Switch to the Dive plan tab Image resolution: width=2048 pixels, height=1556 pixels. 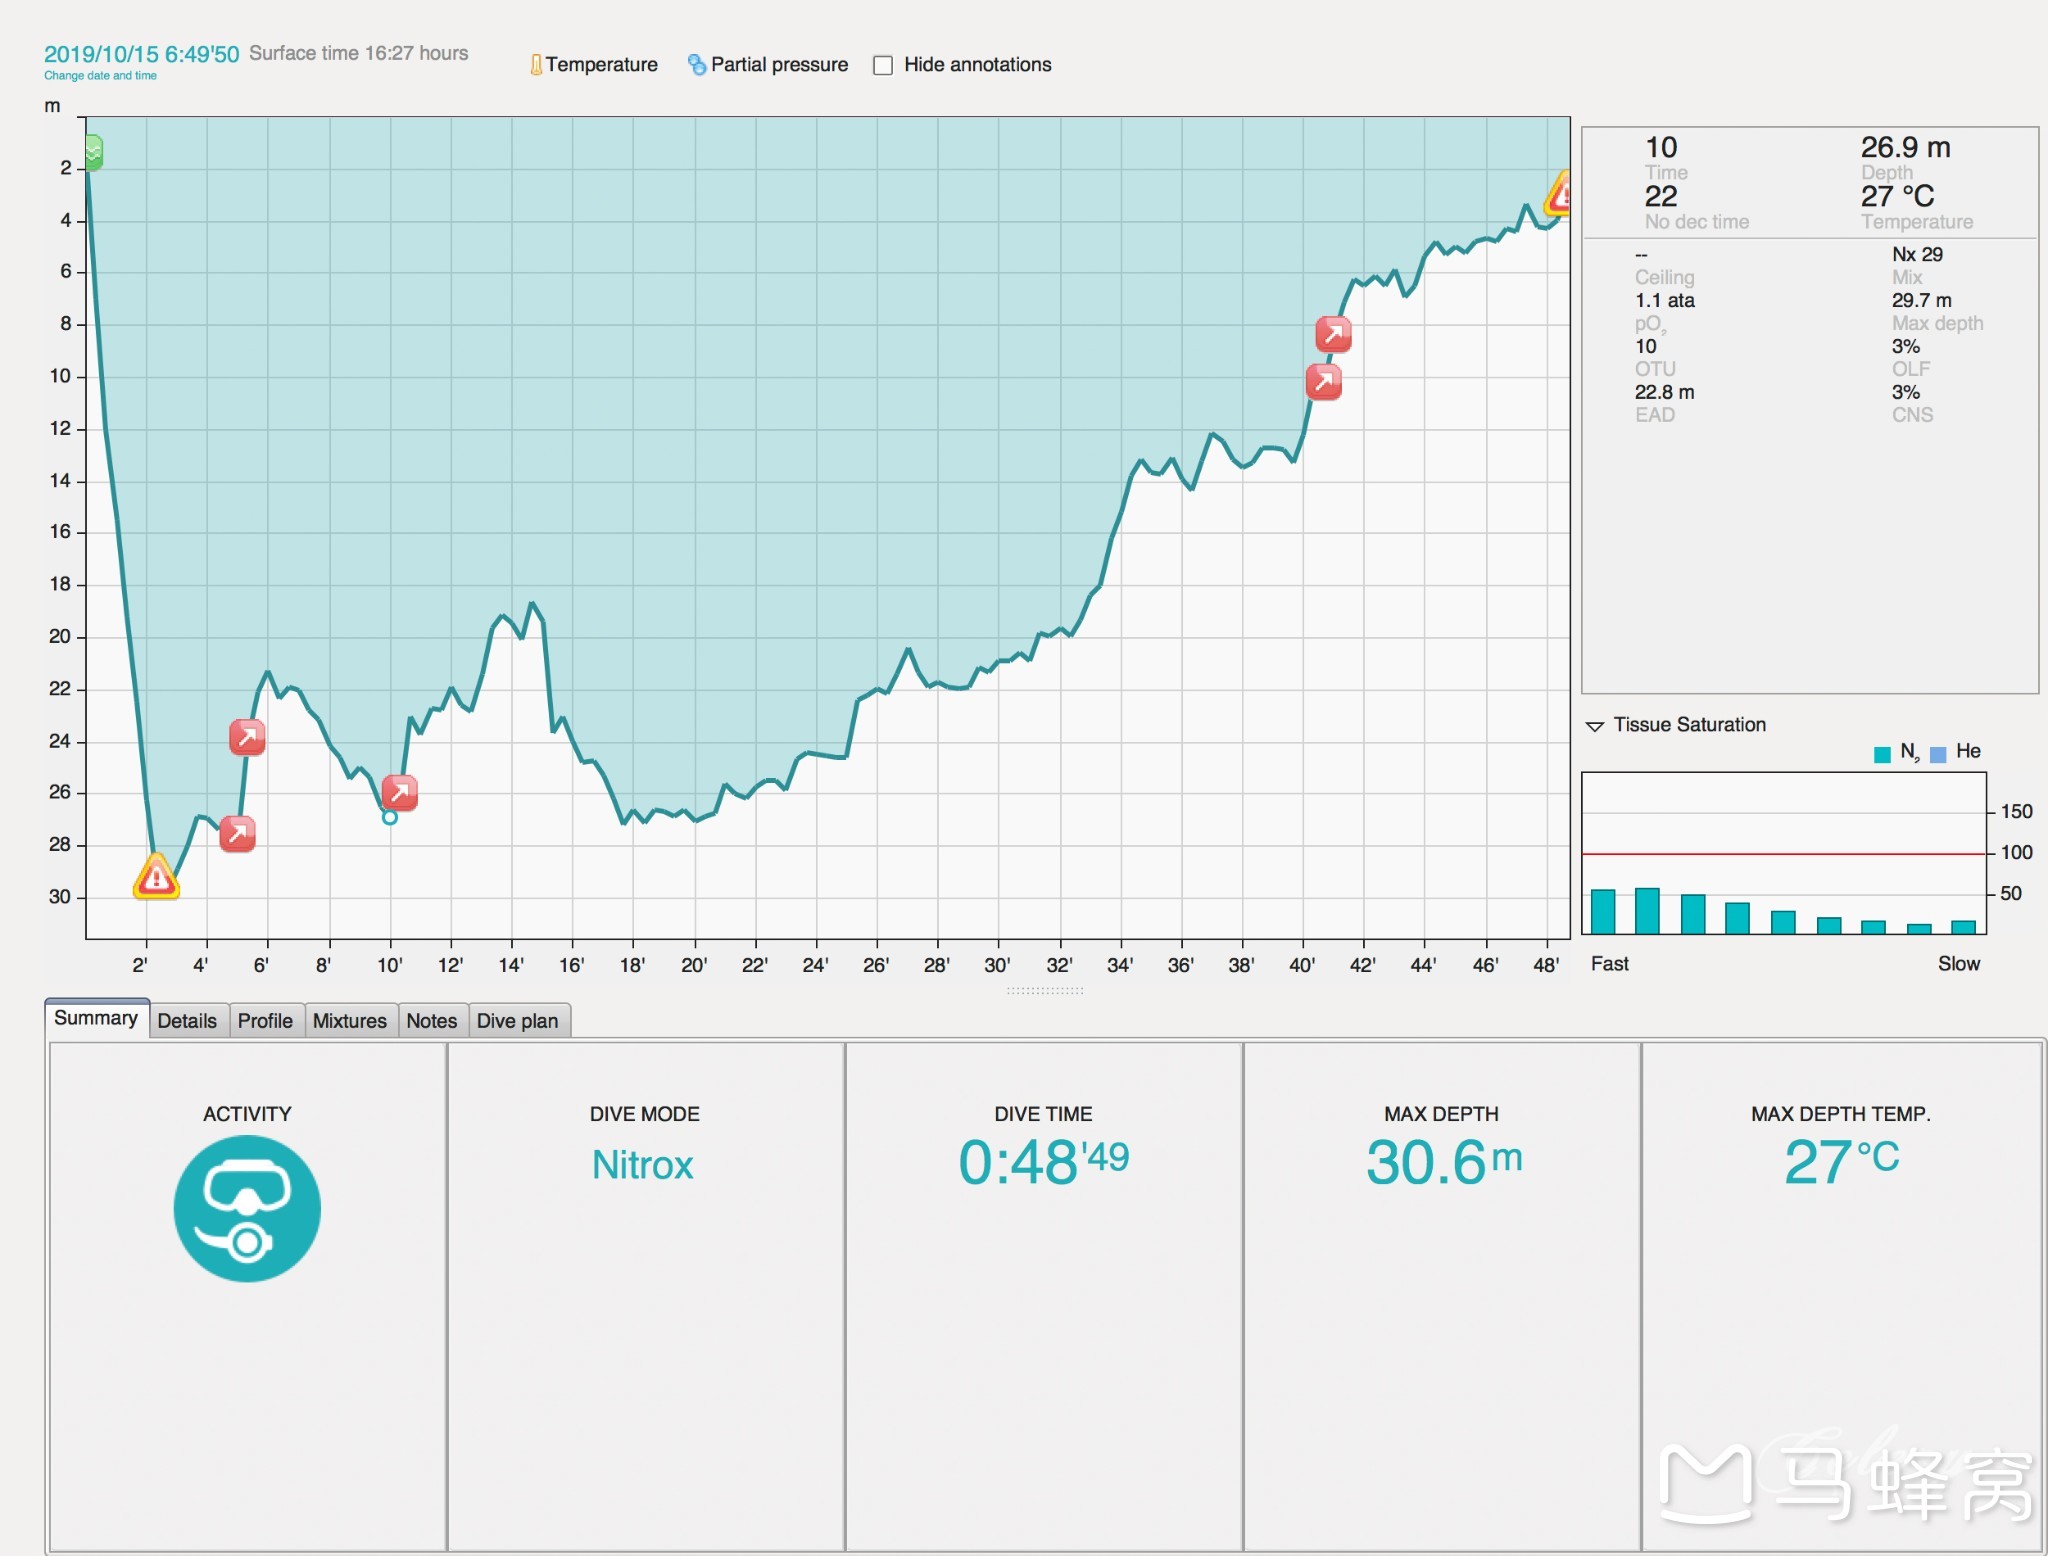coord(518,1021)
